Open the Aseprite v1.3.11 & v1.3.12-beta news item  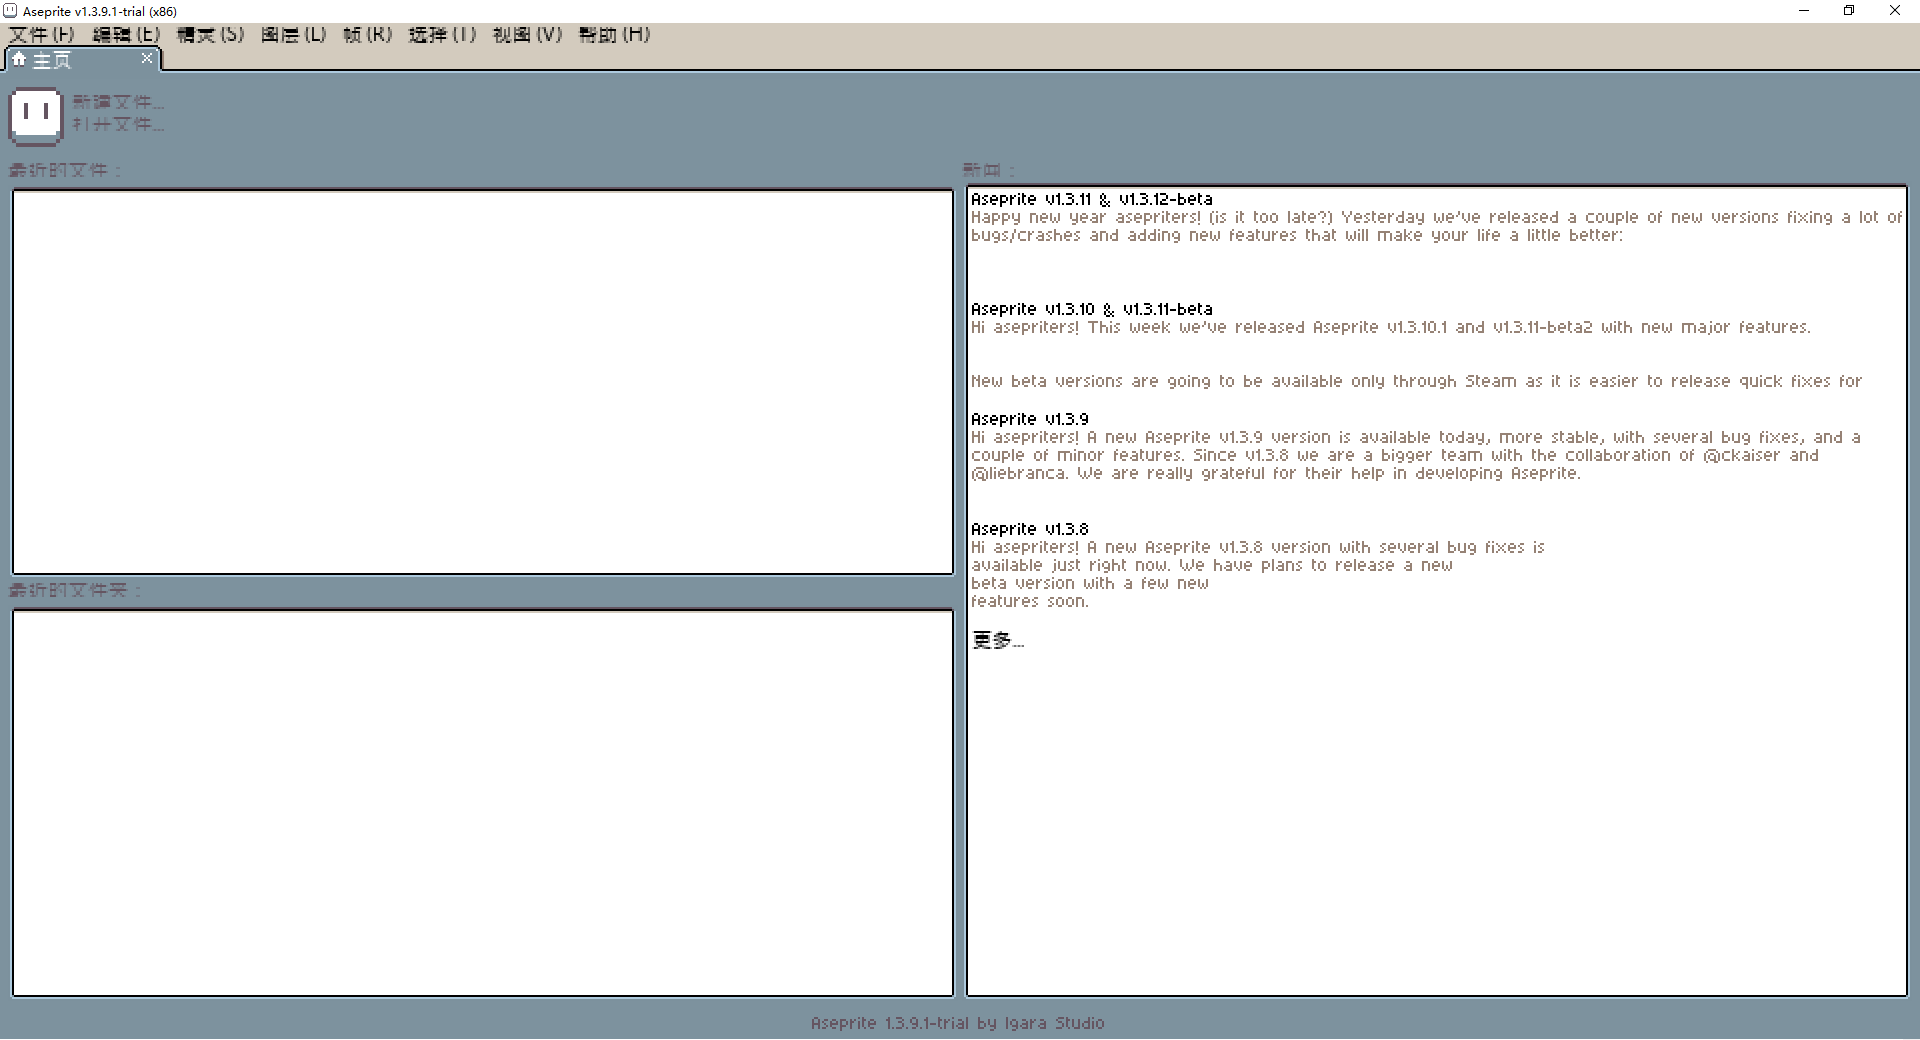[1091, 199]
